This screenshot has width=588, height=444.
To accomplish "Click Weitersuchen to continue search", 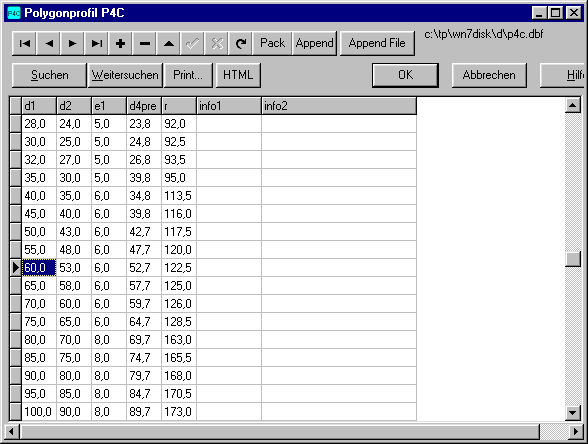I will [x=125, y=75].
